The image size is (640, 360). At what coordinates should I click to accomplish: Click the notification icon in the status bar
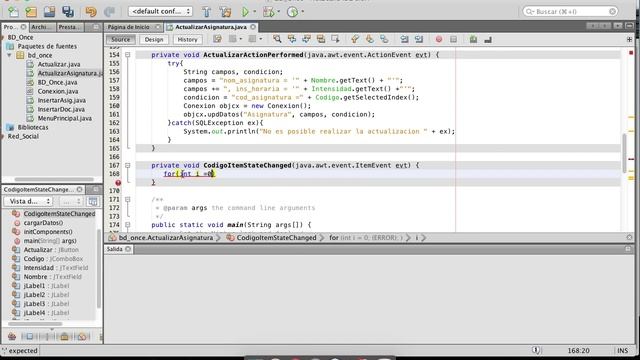pos(536,350)
